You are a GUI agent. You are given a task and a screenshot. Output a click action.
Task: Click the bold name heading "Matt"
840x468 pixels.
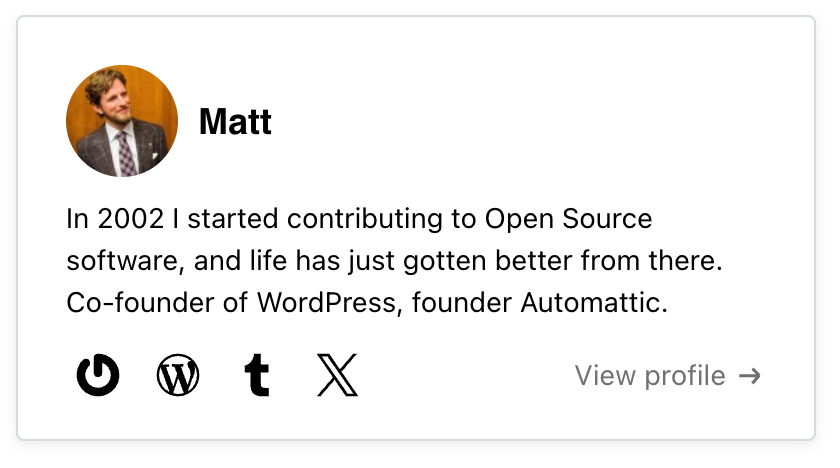tap(235, 123)
